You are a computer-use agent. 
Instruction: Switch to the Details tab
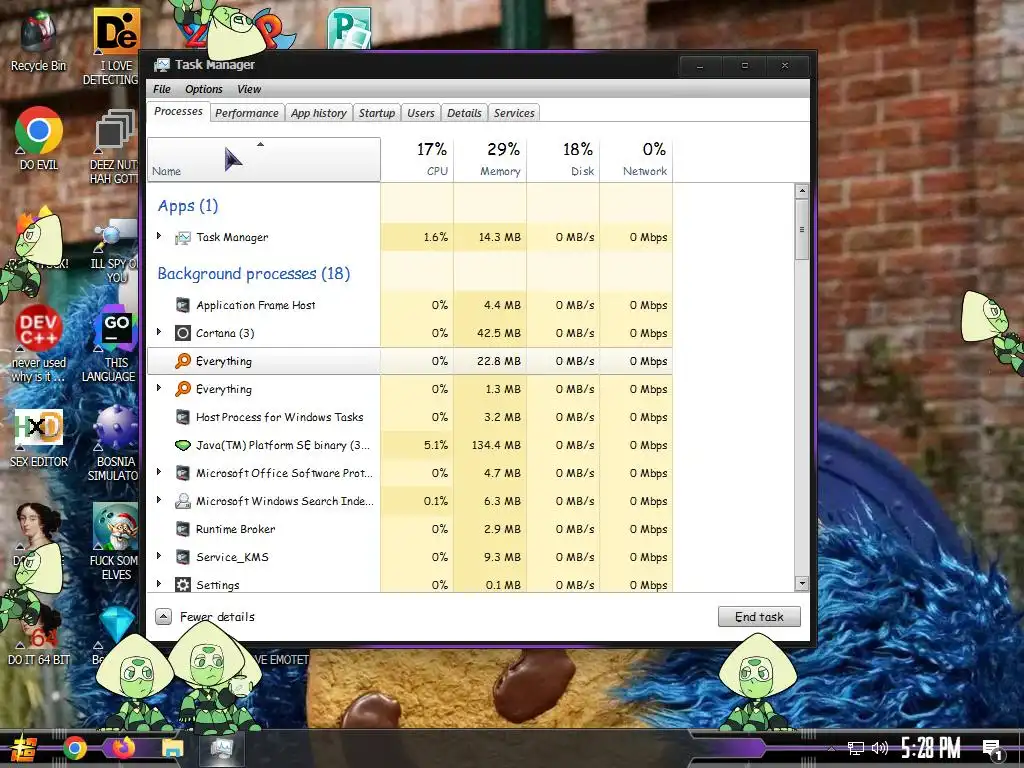464,113
